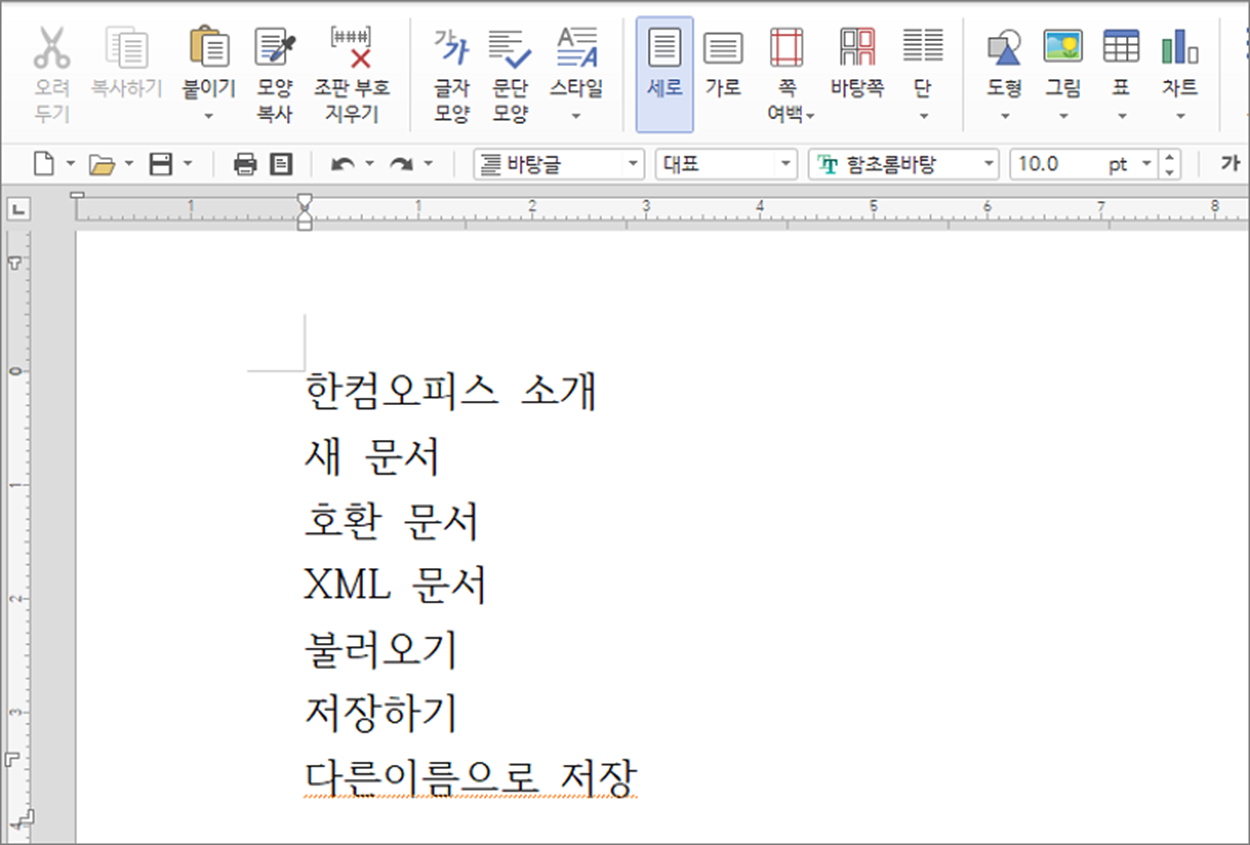
Task: Click the Copy (복사하기) icon
Action: [127, 48]
